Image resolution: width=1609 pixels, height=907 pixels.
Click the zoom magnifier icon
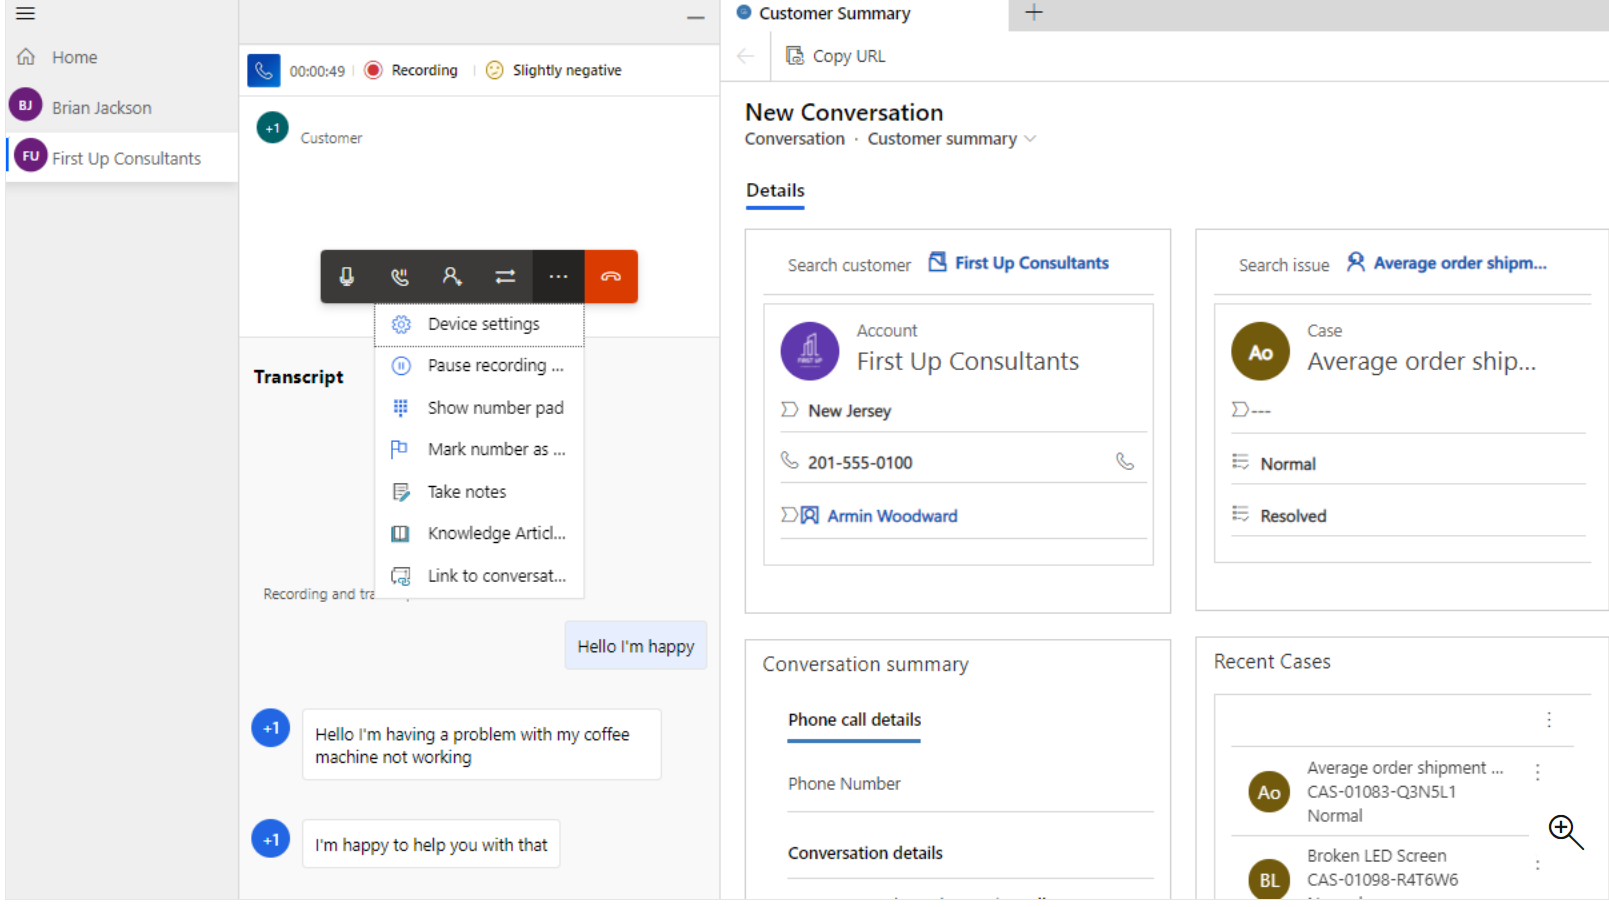1565,831
